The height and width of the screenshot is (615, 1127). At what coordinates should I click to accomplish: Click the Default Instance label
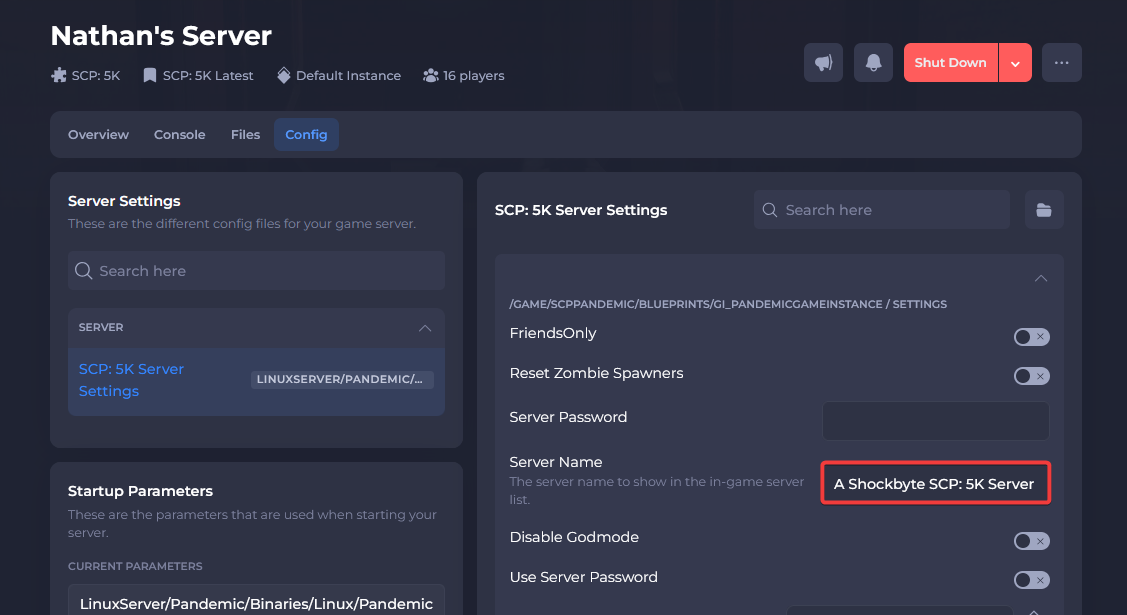pos(349,75)
